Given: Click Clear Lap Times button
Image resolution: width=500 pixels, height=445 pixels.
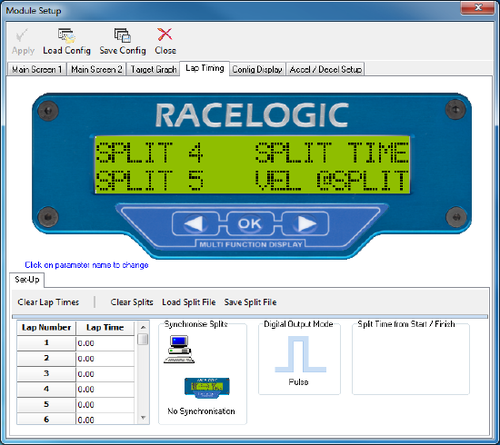Looking at the screenshot, I should coord(48,302).
